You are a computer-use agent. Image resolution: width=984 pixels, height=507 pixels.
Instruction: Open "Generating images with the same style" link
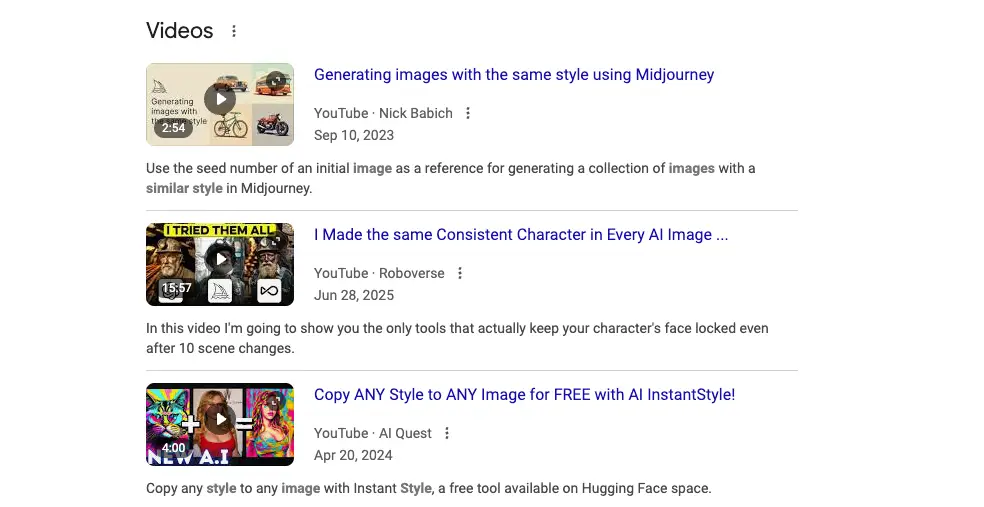pos(513,75)
